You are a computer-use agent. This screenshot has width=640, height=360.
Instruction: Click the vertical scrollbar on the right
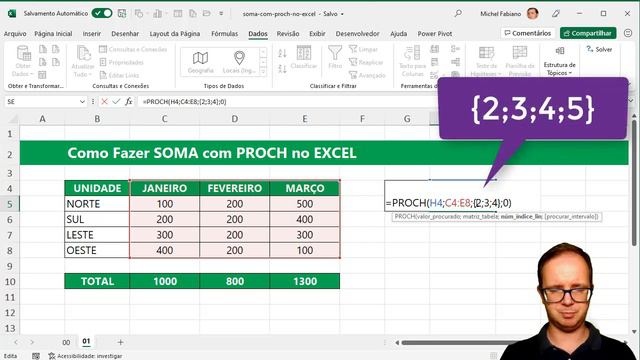pos(634,184)
